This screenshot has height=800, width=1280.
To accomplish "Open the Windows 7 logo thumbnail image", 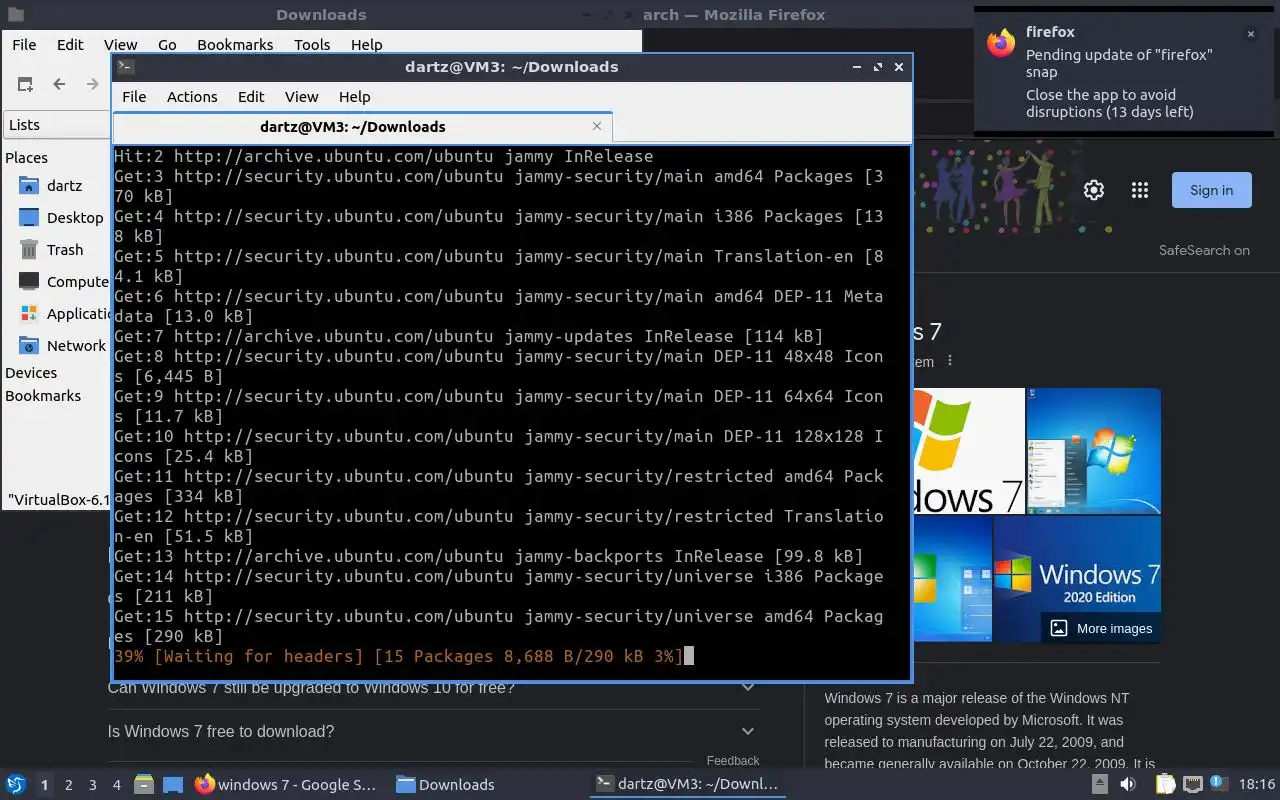I will coord(968,451).
